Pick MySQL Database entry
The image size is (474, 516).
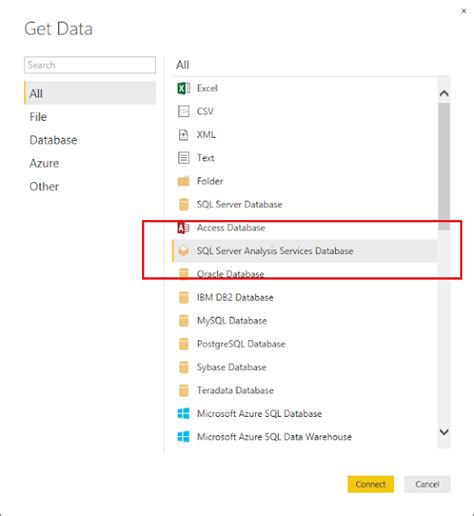point(305,321)
